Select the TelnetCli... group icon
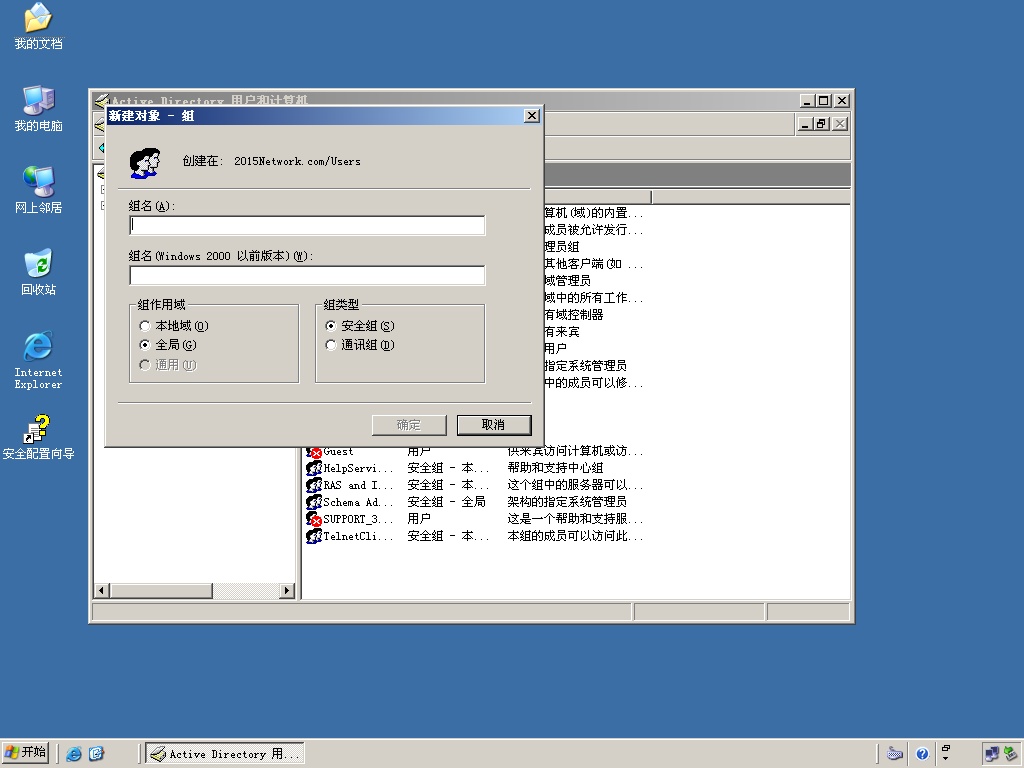1024x768 pixels. [x=314, y=536]
